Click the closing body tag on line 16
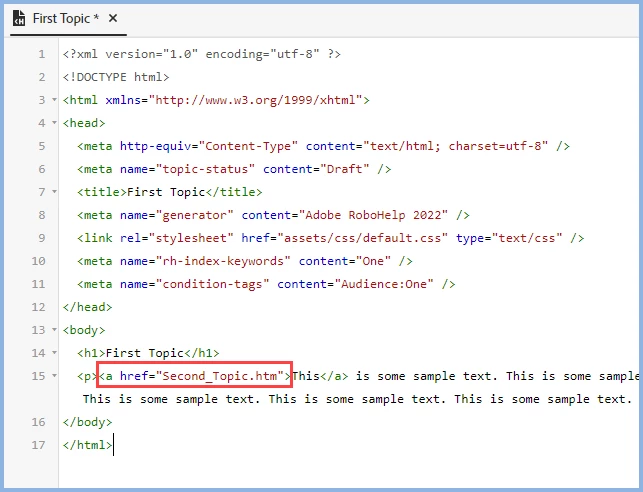This screenshot has width=643, height=492. [87, 422]
